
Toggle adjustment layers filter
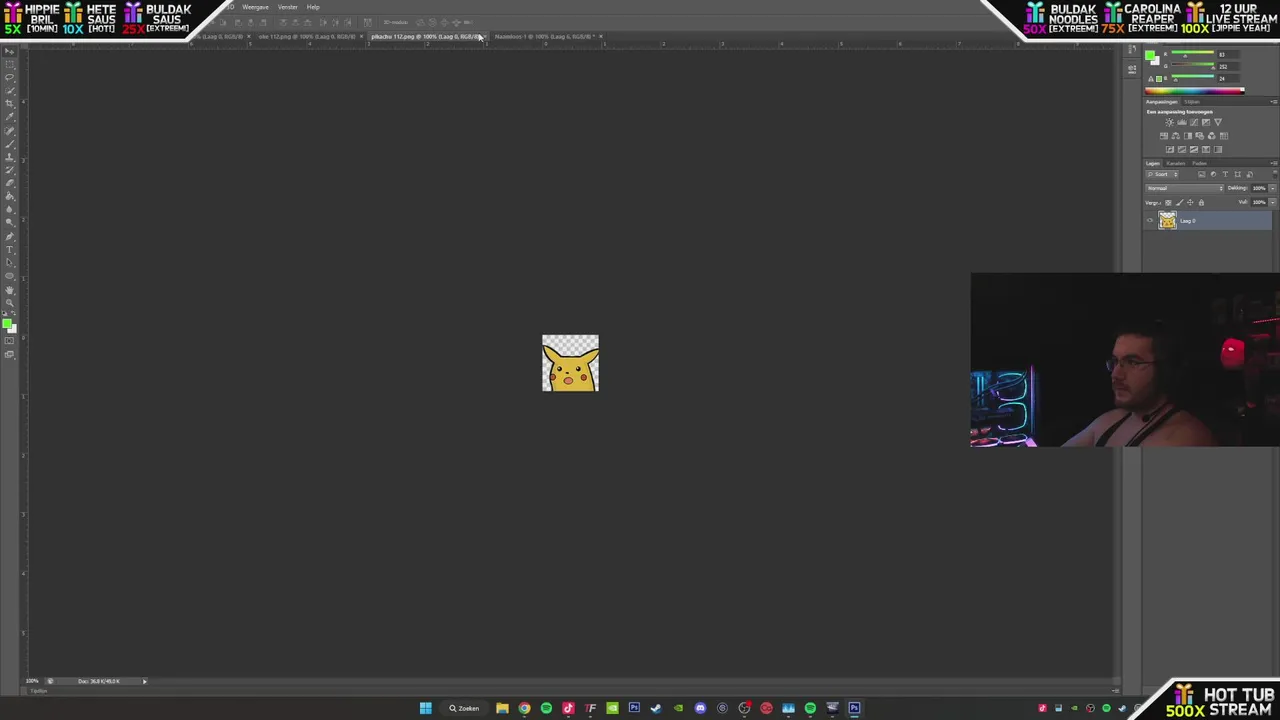click(x=1214, y=174)
